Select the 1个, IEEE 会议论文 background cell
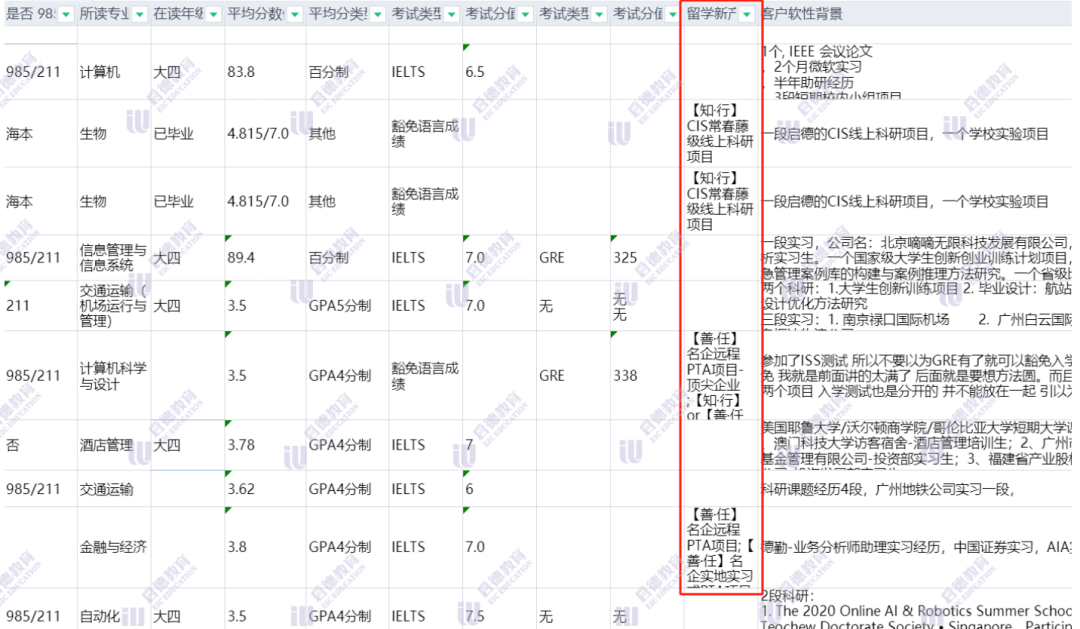This screenshot has height=629, width=1080. pos(916,72)
